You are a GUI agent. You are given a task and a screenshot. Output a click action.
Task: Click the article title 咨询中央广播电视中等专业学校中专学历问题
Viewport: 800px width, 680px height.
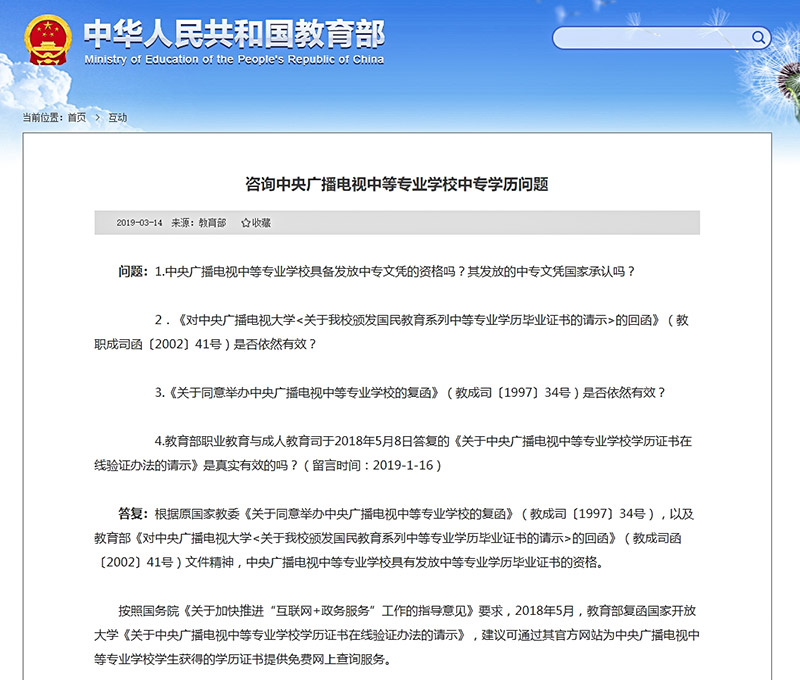(397, 184)
